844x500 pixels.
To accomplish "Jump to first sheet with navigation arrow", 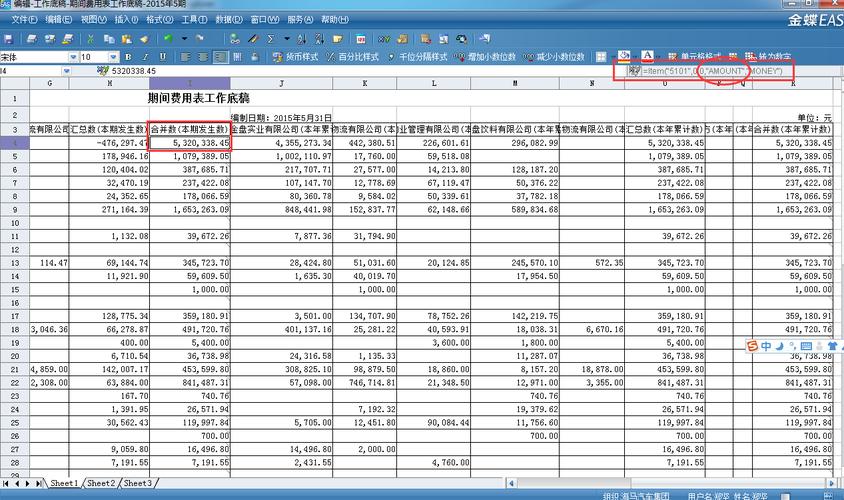I will (6, 483).
